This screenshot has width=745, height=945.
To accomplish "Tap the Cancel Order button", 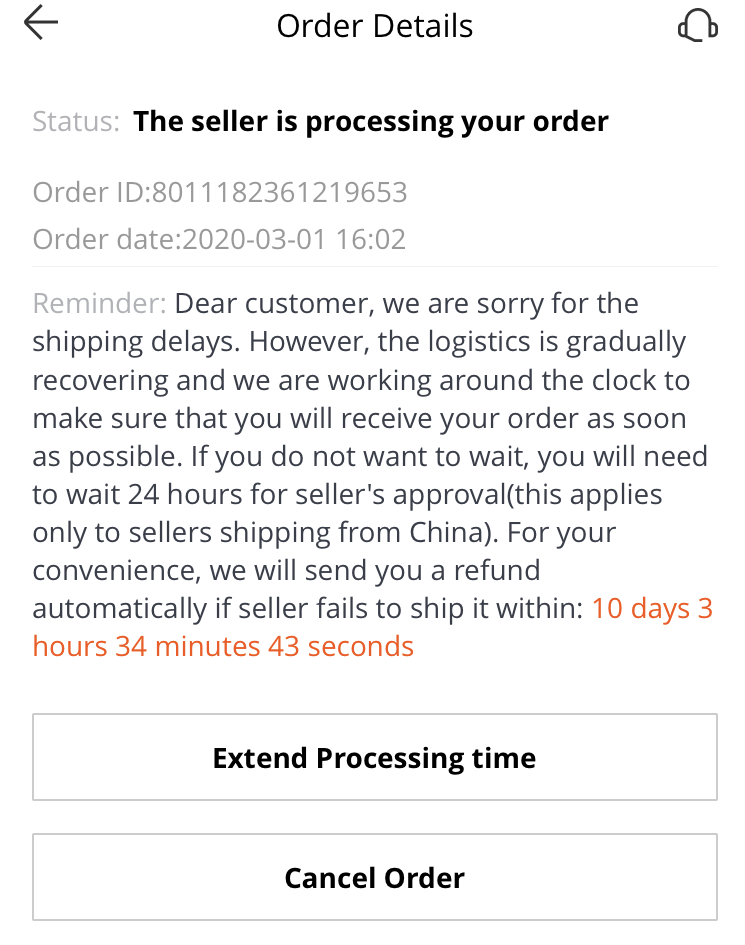I will 374,878.
